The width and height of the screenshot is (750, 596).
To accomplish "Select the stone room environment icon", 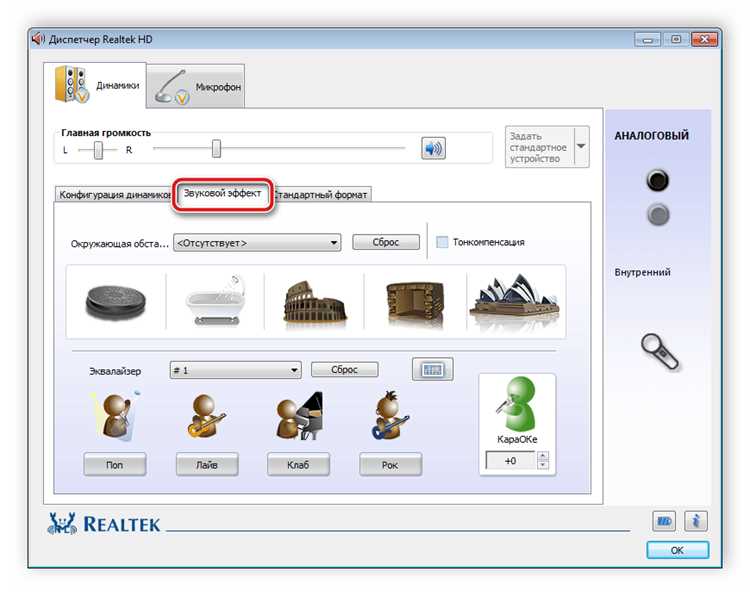I will [x=415, y=301].
